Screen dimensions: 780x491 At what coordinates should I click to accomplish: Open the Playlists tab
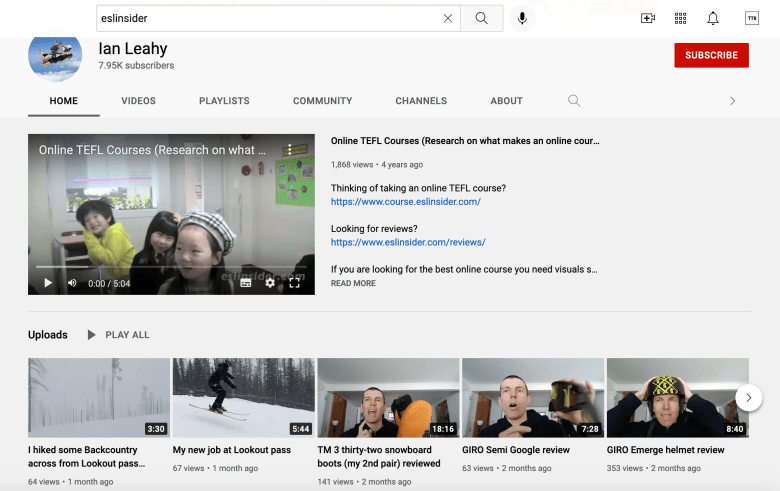224,101
